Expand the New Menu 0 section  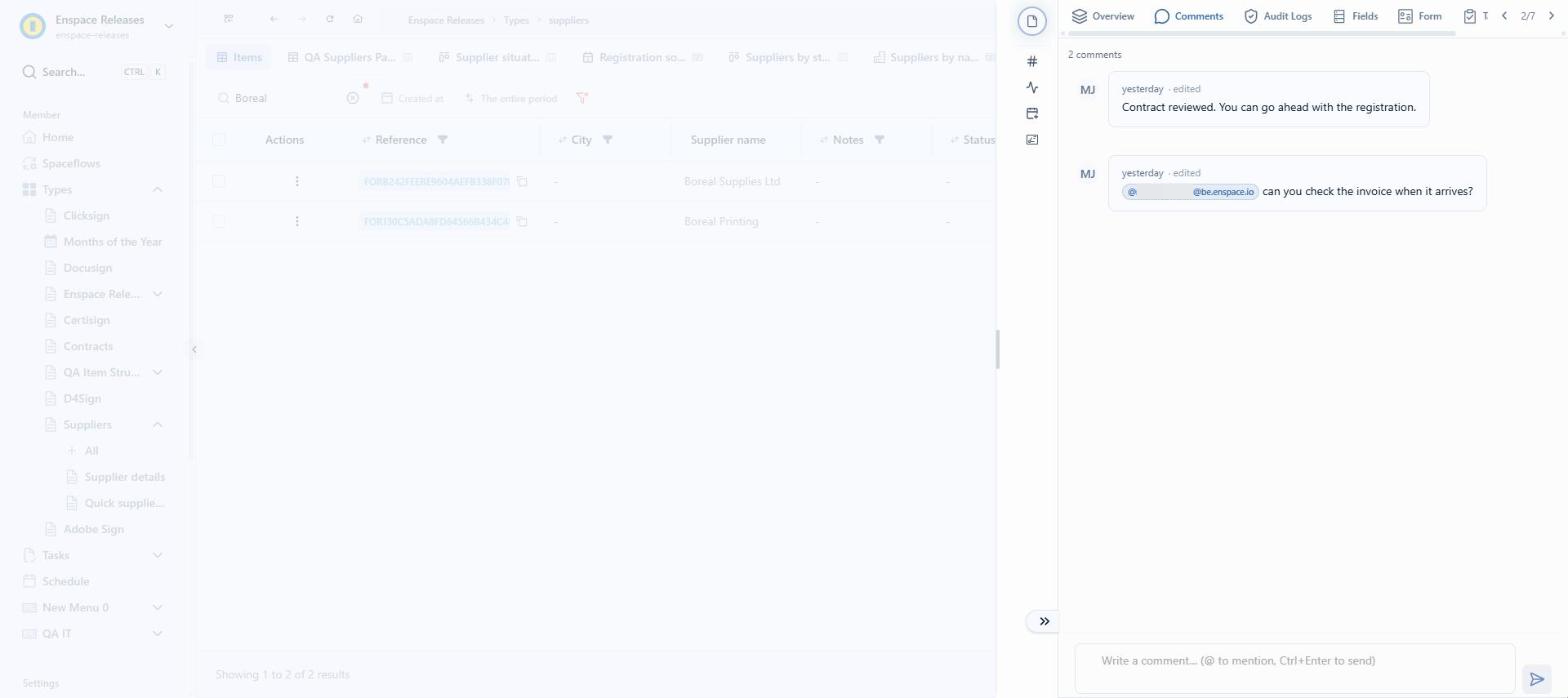[x=157, y=607]
